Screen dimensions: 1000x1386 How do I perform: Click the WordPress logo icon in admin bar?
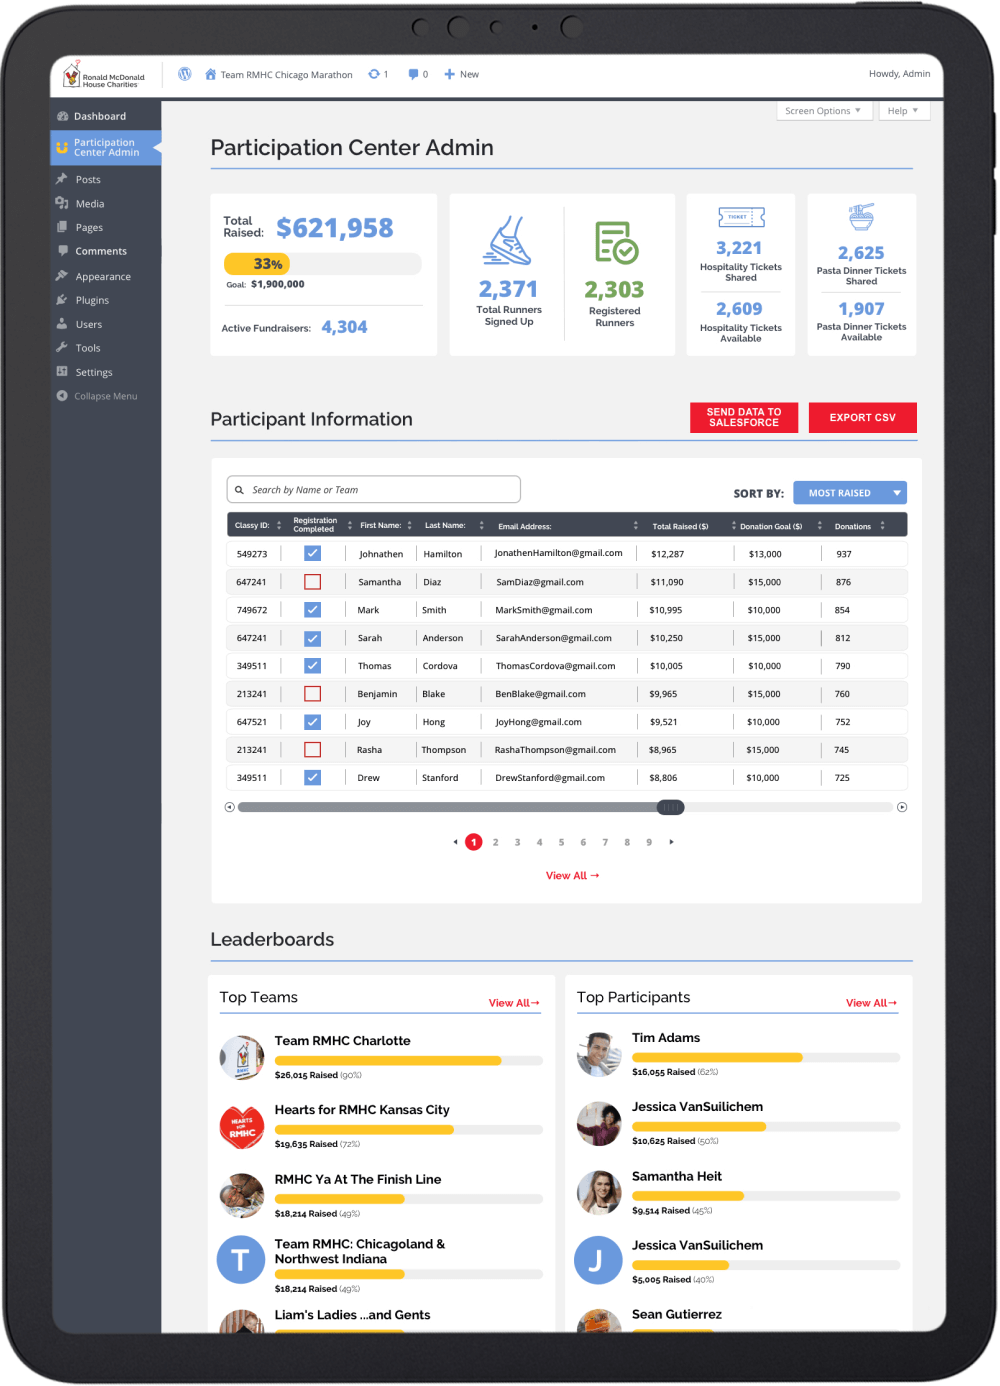[185, 74]
